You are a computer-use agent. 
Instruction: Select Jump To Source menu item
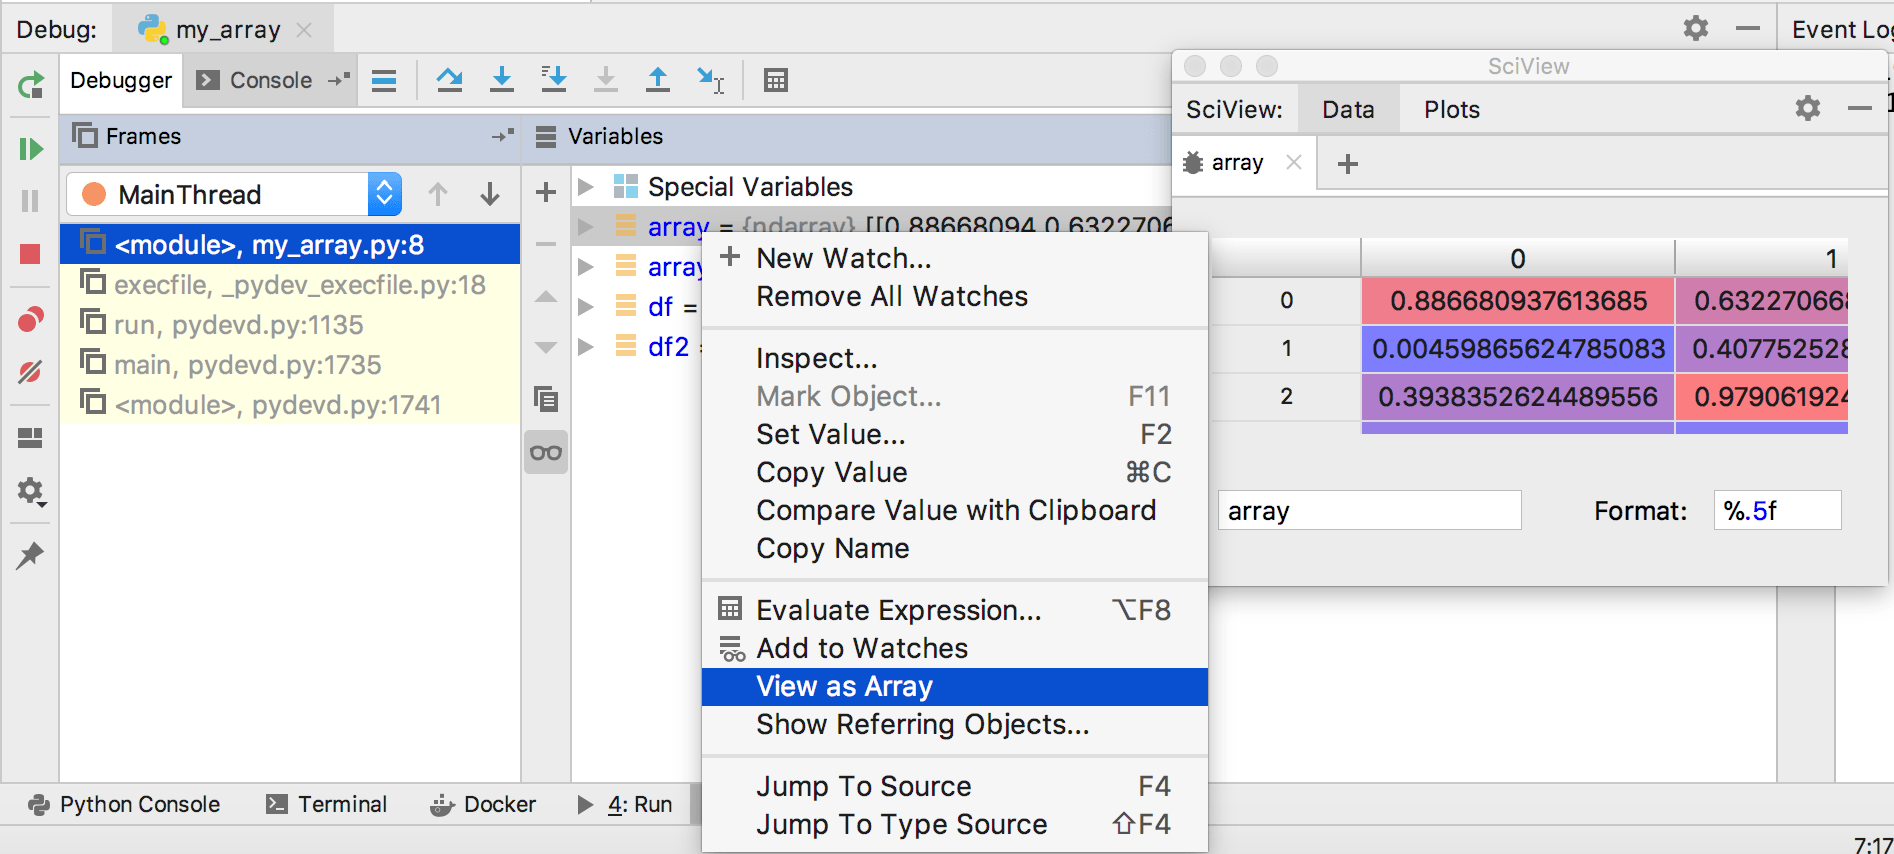955,786
